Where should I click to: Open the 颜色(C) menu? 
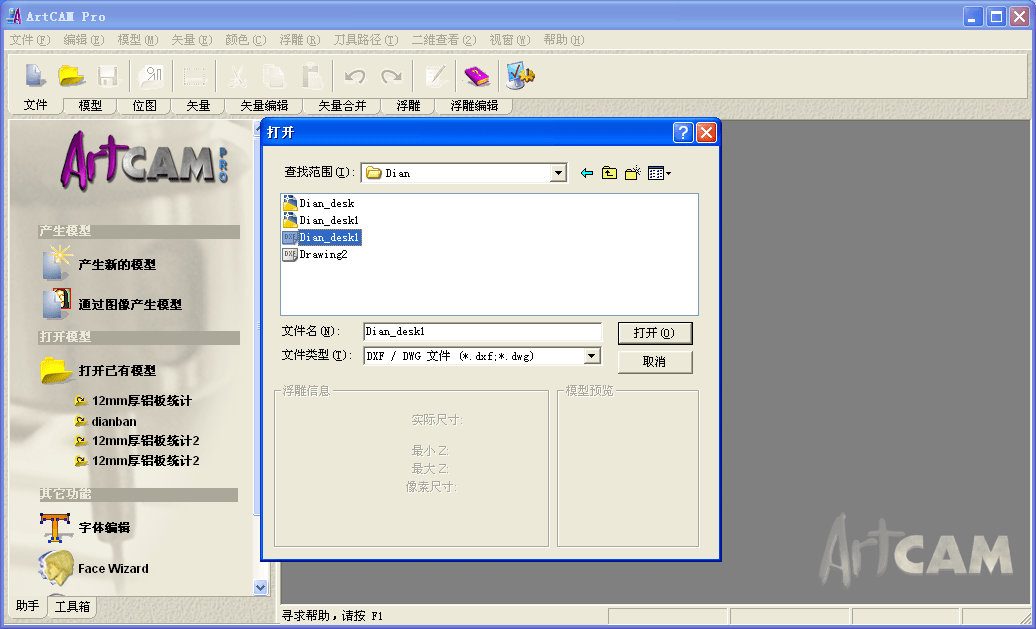click(246, 40)
